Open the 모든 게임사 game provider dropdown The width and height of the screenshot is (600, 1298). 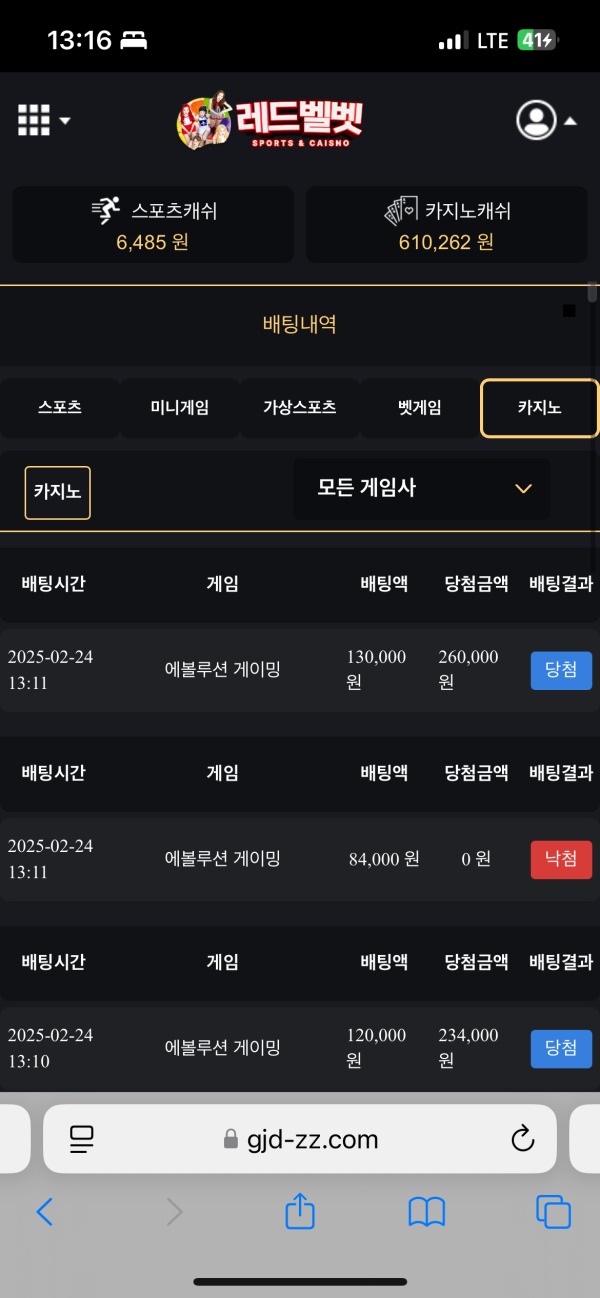coord(420,489)
